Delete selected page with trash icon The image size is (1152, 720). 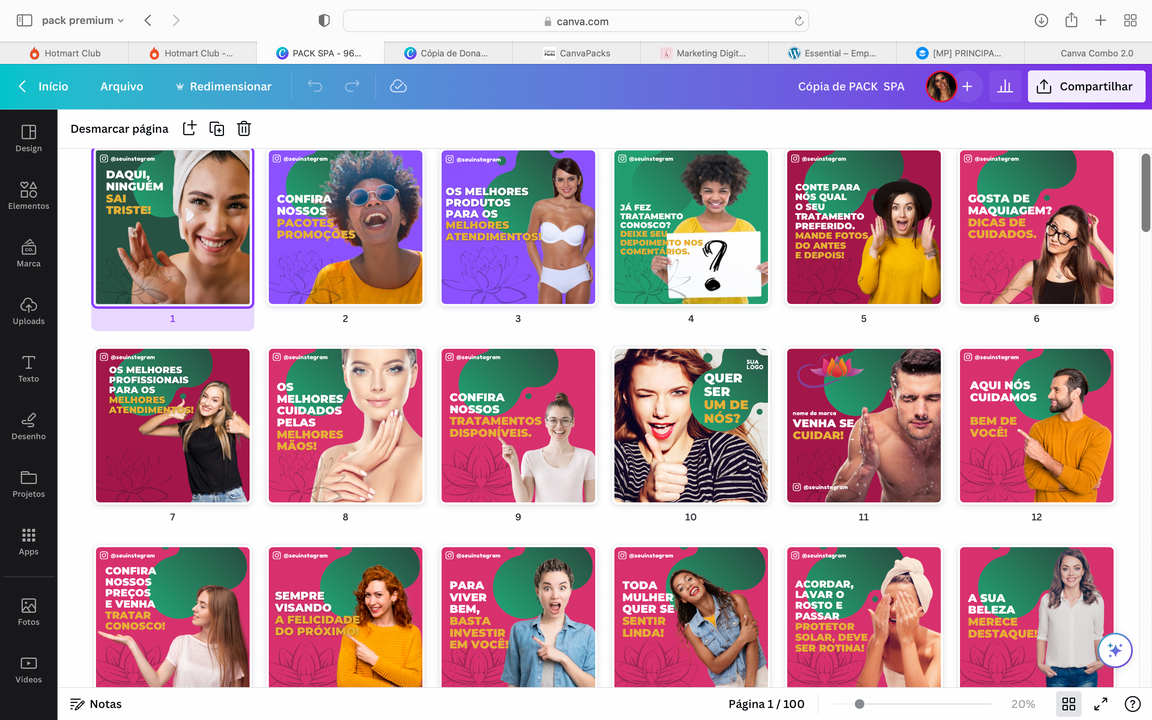tap(244, 128)
